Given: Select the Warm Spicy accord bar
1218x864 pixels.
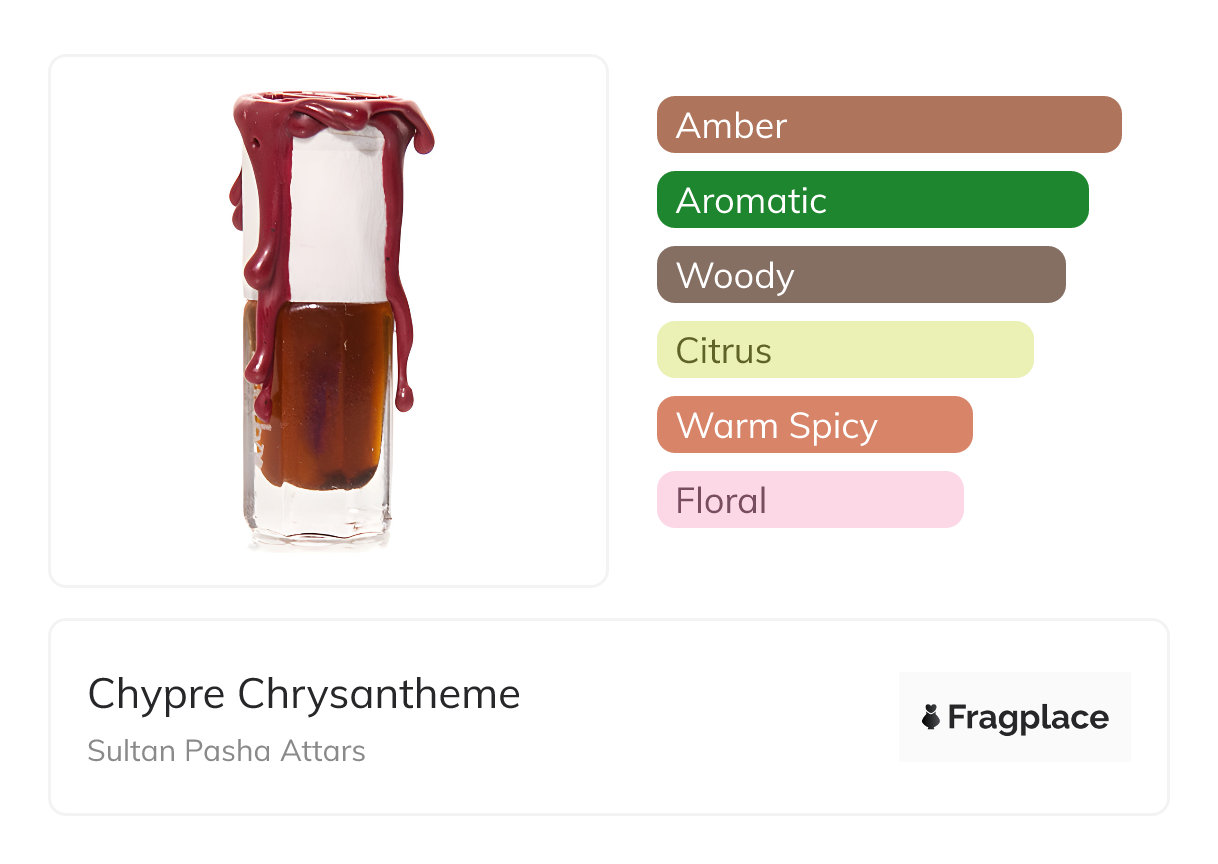Looking at the screenshot, I should (814, 425).
